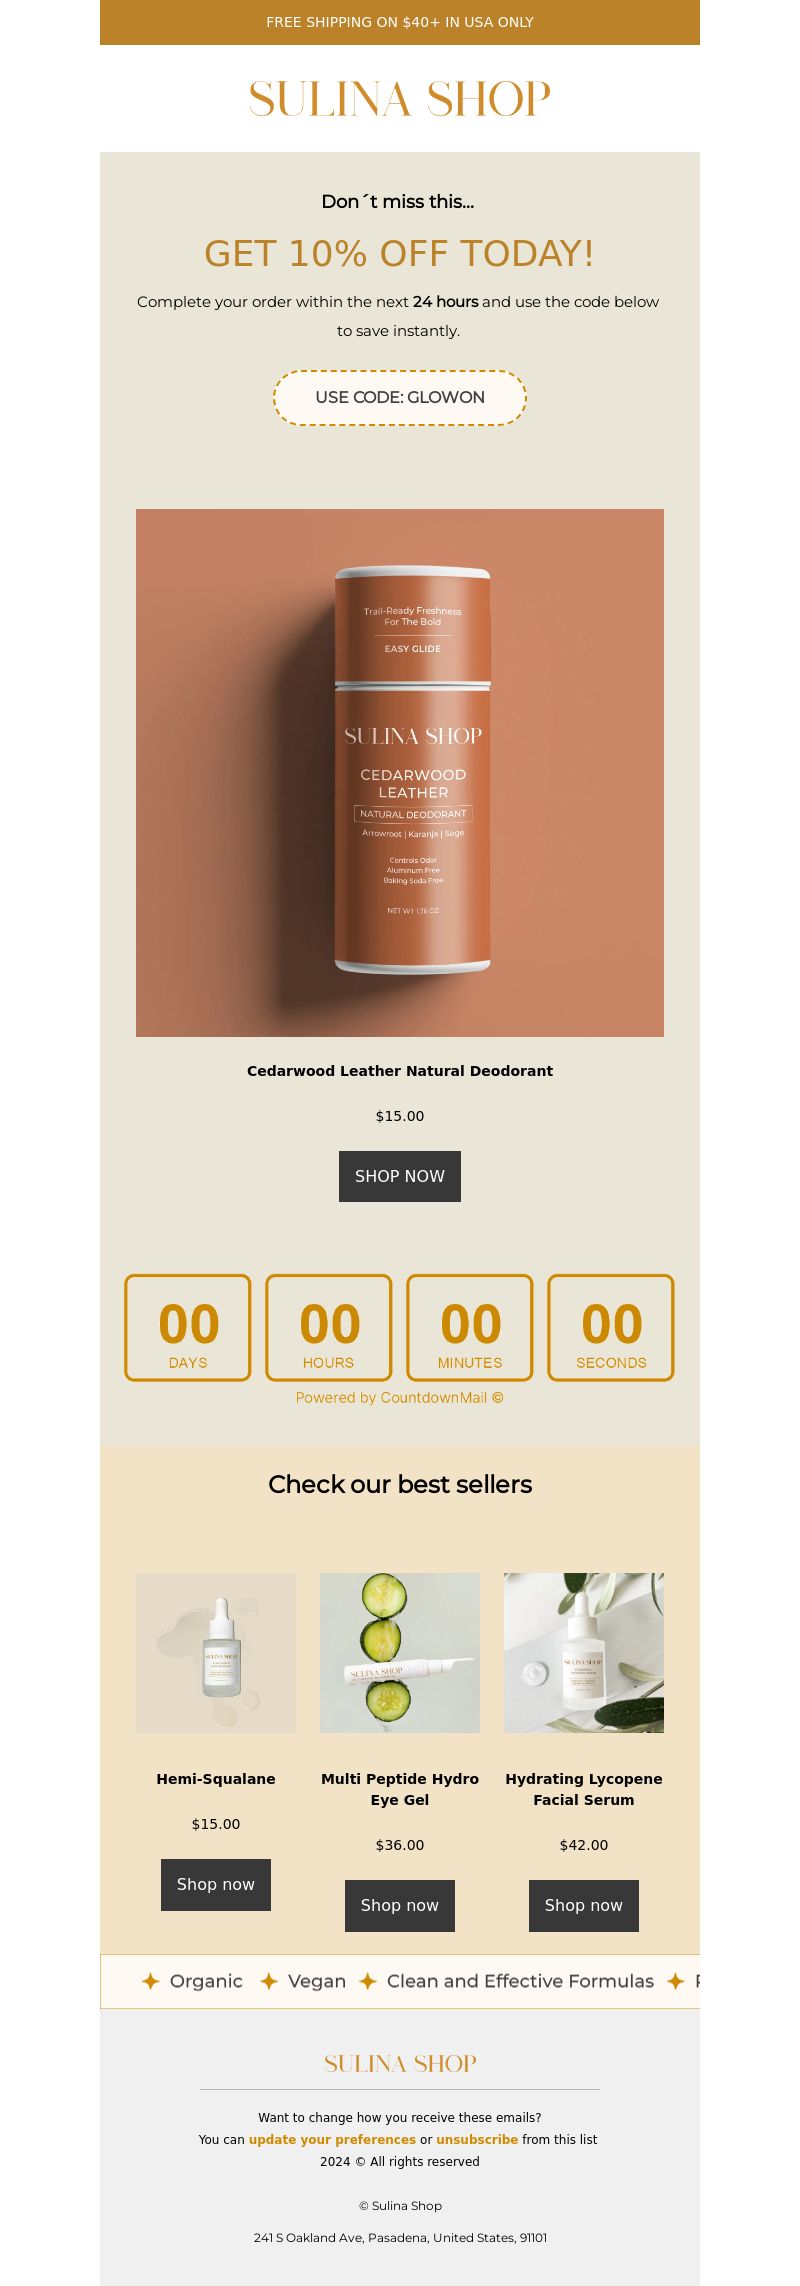Click Shop now under Hydrating Lycopene Serum

(x=584, y=1906)
